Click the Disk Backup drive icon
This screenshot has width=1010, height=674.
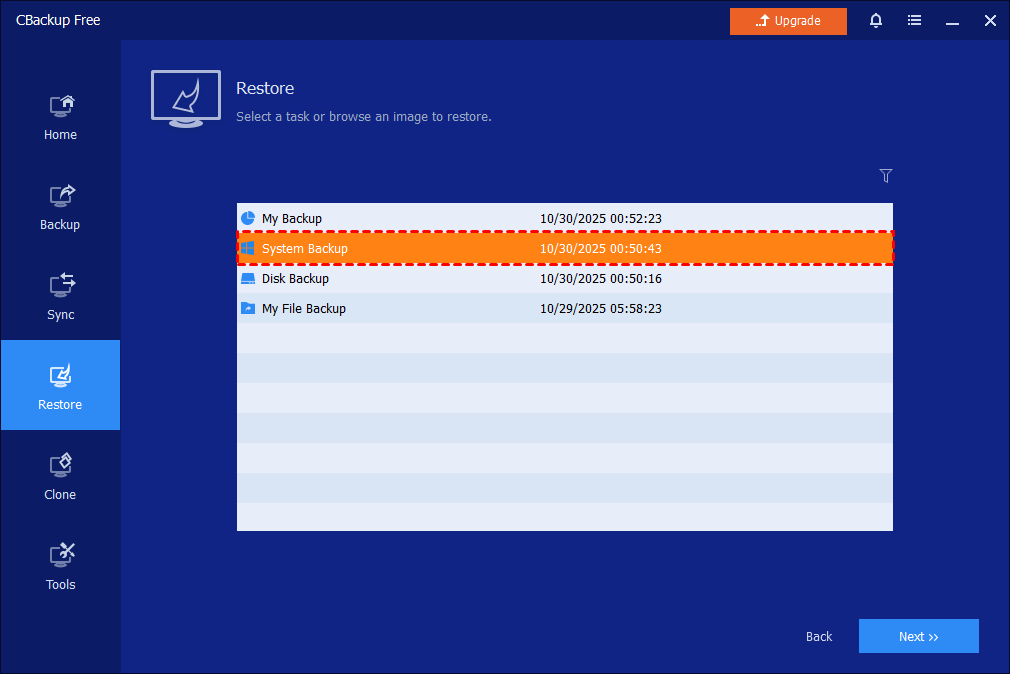(248, 278)
